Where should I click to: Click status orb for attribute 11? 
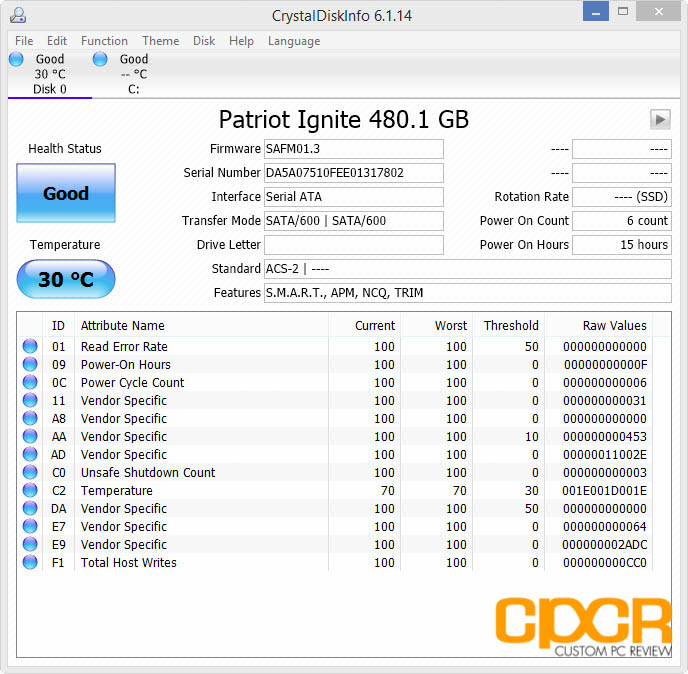point(30,400)
